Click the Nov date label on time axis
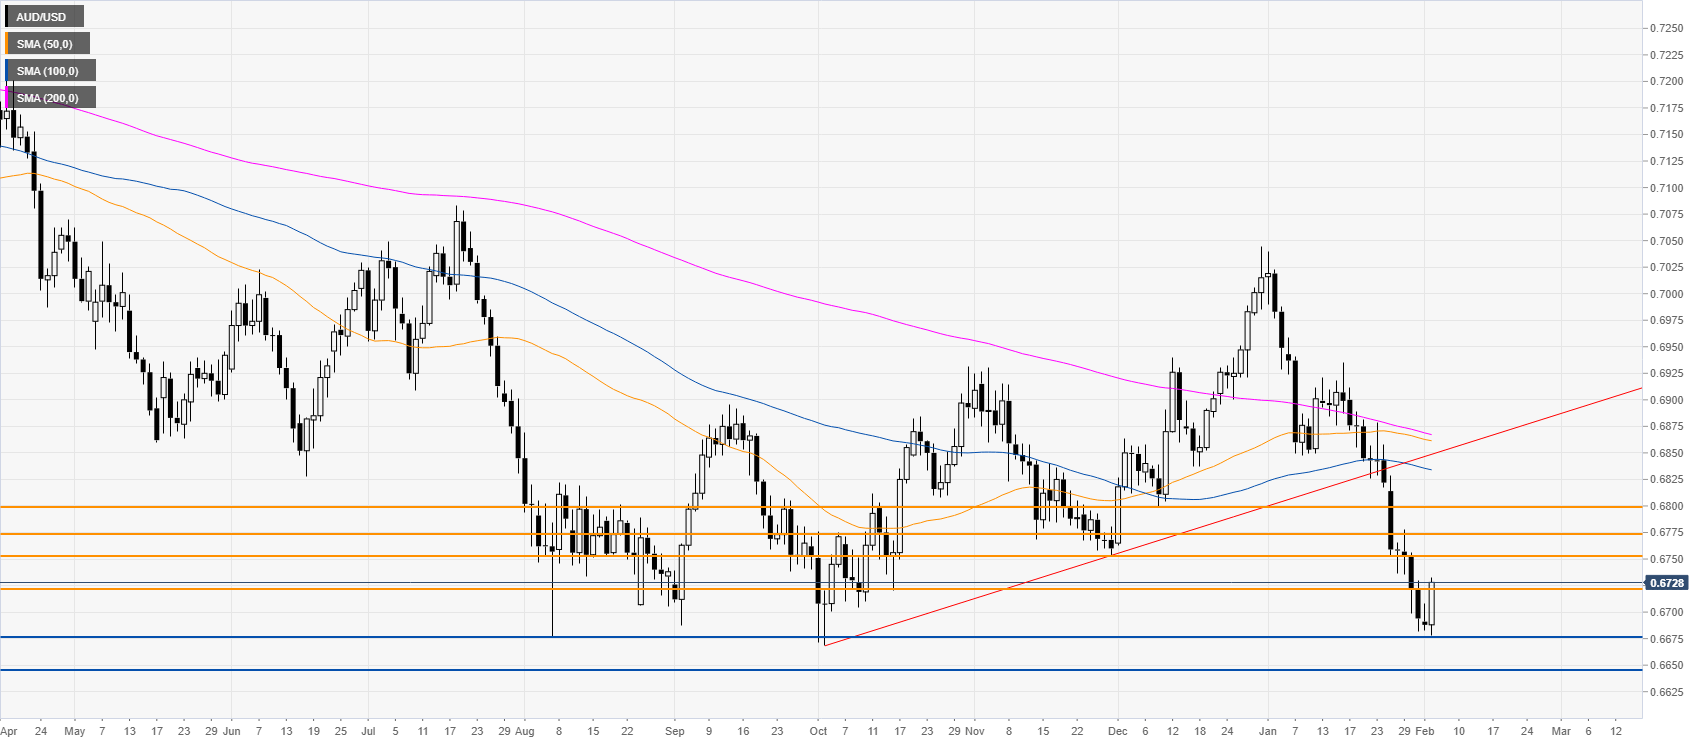 975,731
